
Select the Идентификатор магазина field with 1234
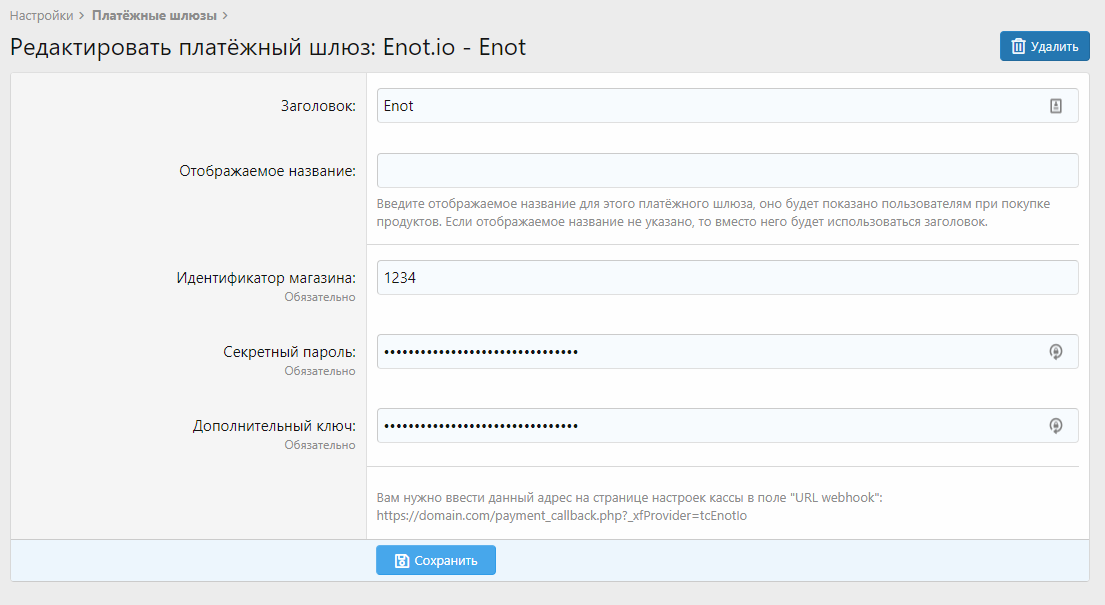click(727, 278)
